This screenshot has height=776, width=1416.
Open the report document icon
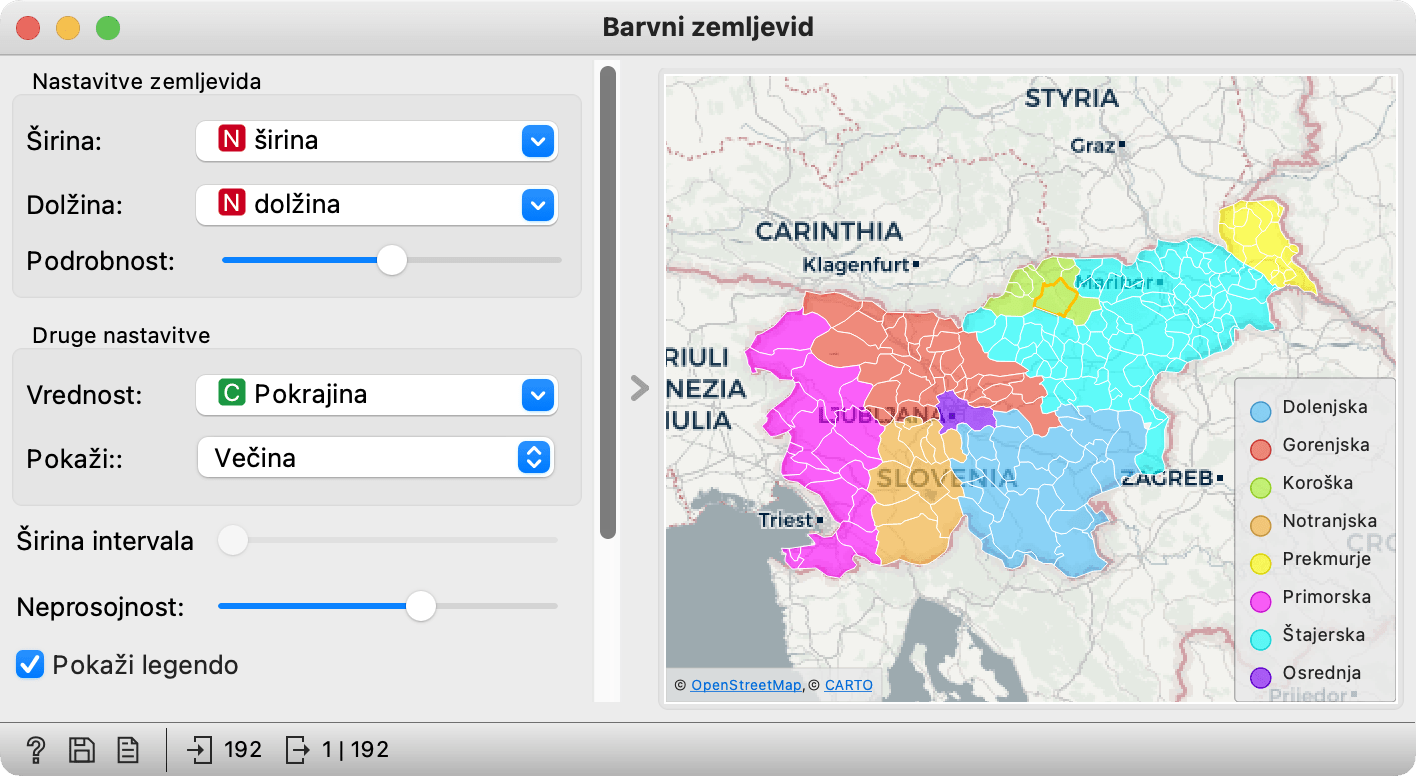pyautogui.click(x=127, y=749)
